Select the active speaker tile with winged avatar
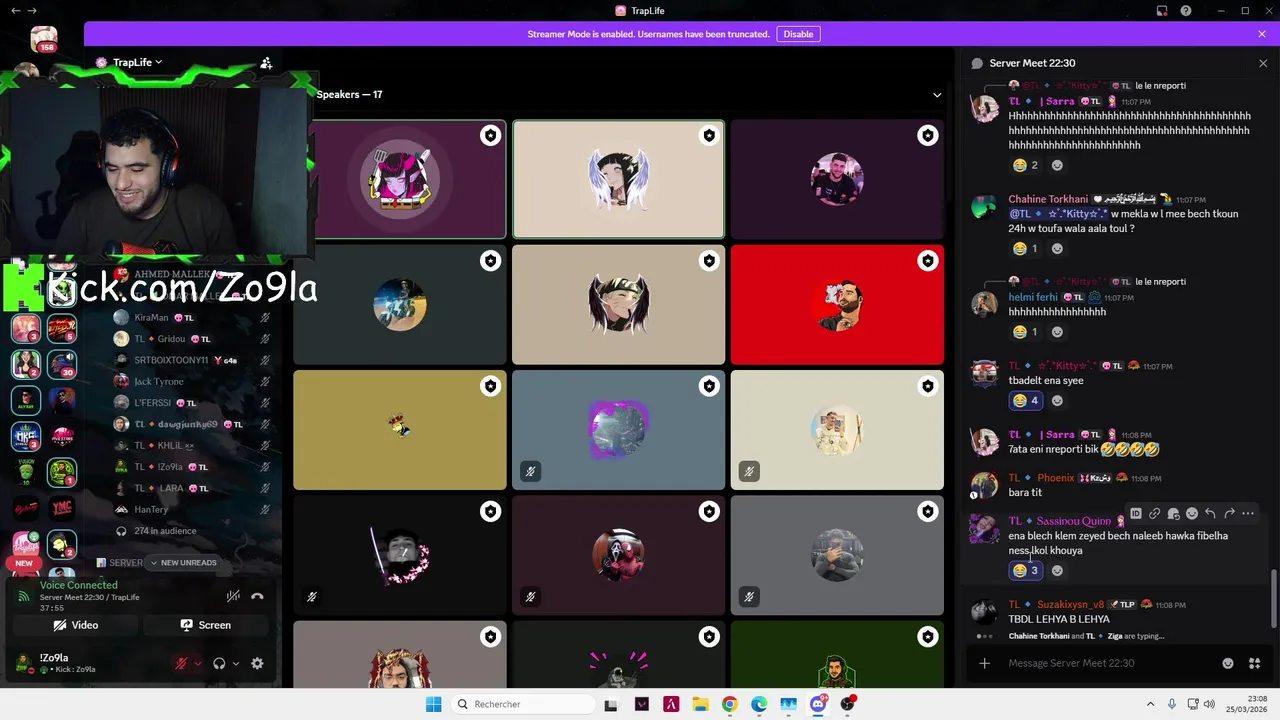Image resolution: width=1280 pixels, height=720 pixels. 618,180
